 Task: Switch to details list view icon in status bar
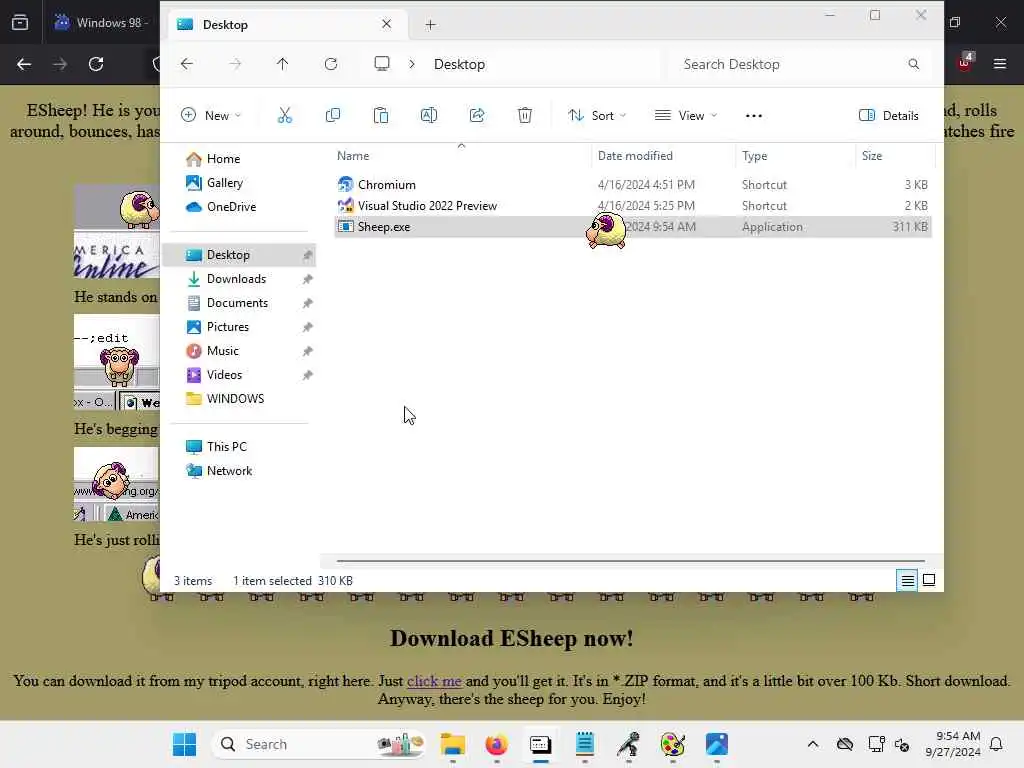point(908,580)
